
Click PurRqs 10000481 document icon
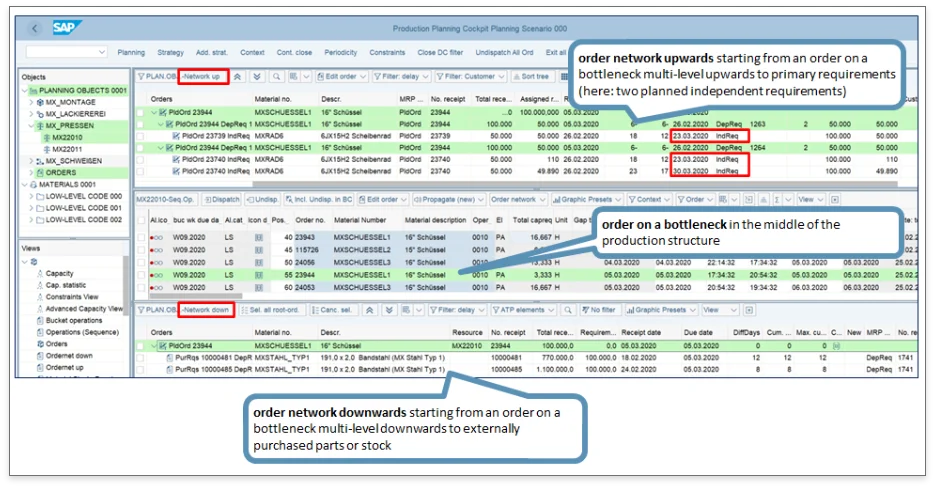tap(169, 358)
